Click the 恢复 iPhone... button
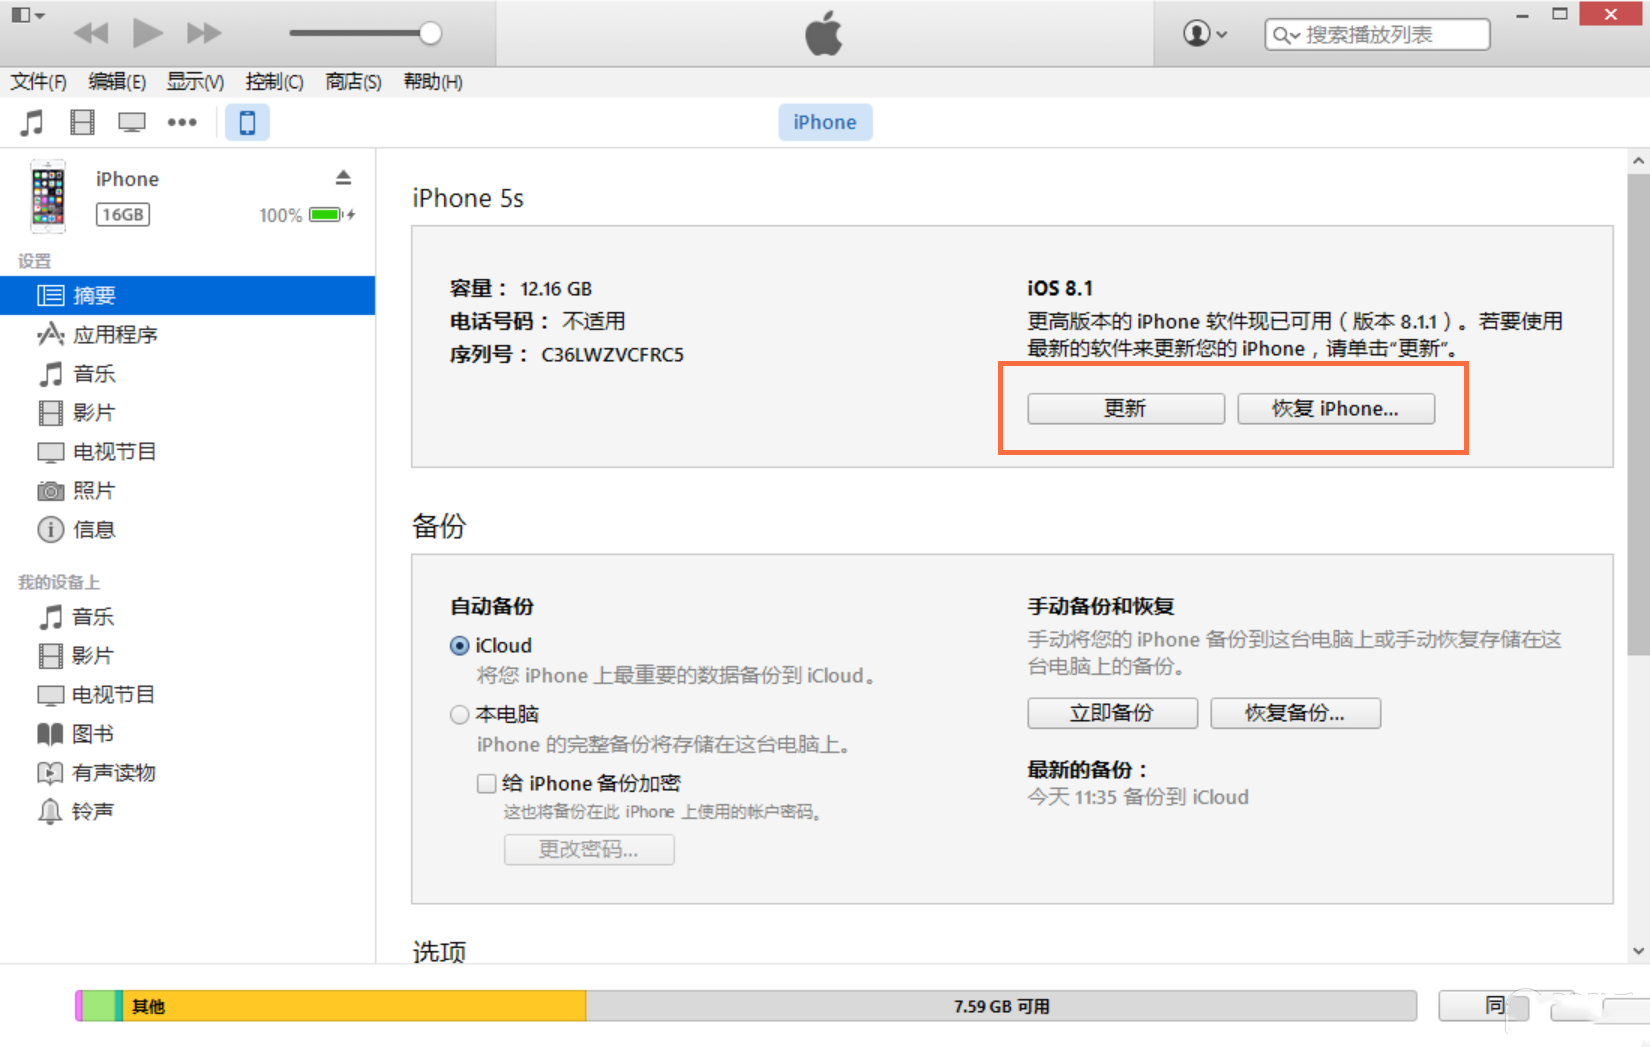 coord(1336,408)
